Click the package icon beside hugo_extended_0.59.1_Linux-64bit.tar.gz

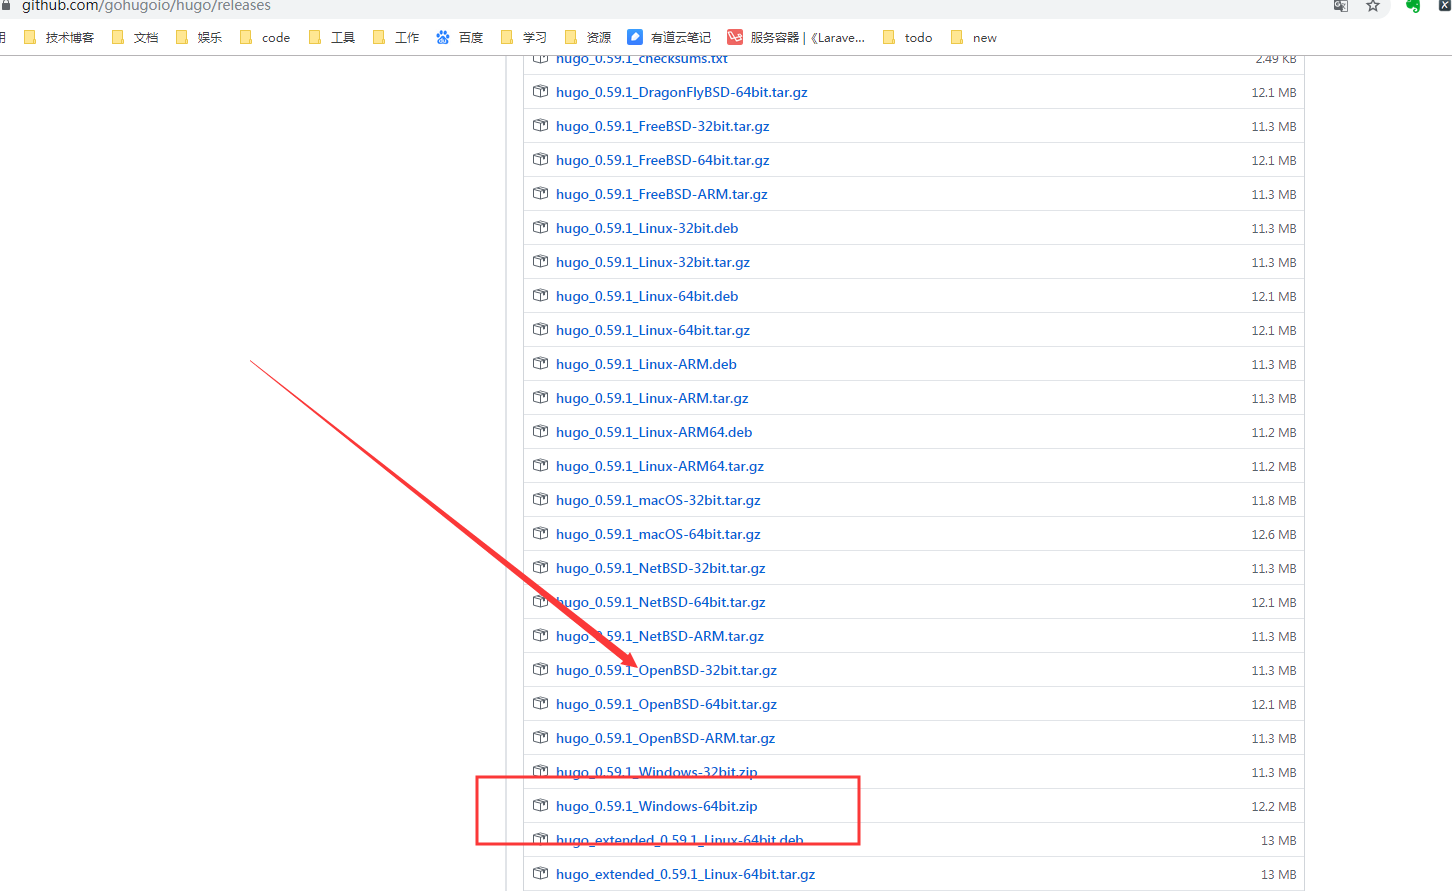point(541,874)
